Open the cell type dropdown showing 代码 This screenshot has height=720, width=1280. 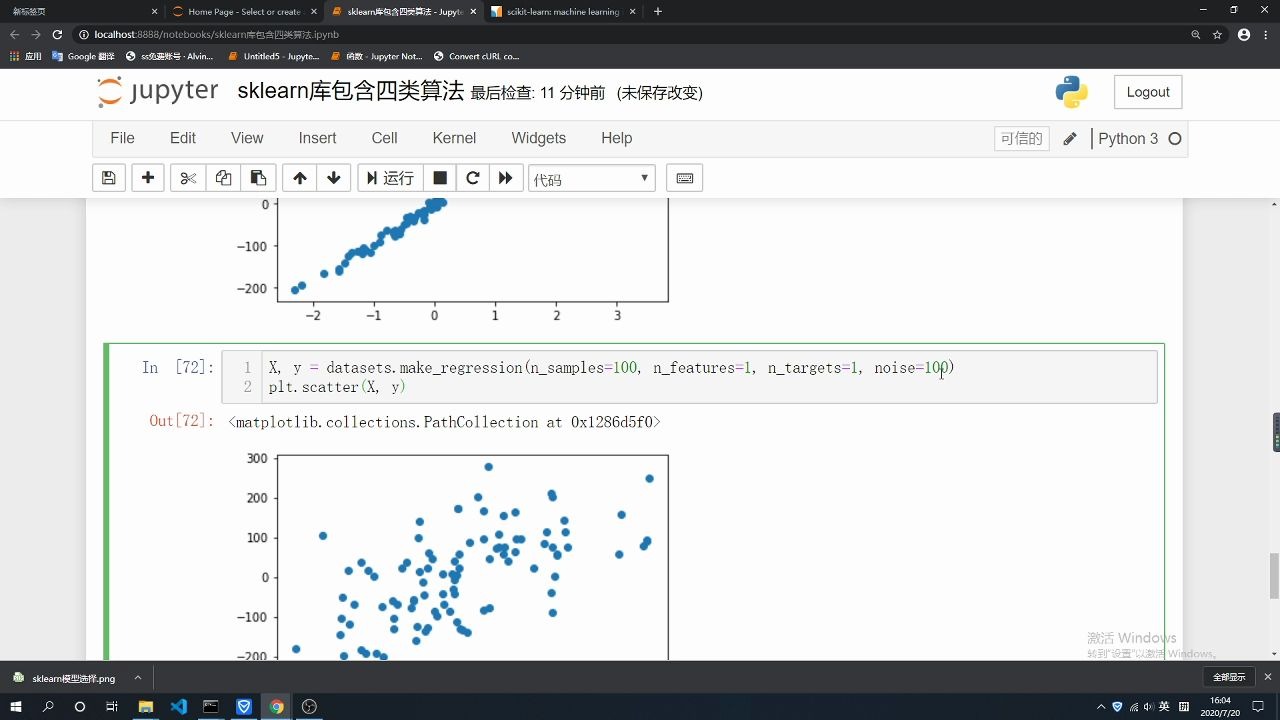(590, 177)
